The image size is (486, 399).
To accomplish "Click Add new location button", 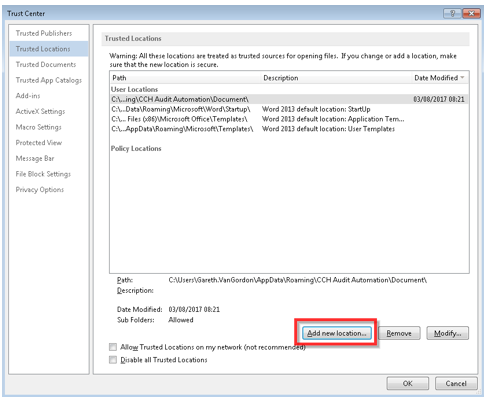I will pos(337,333).
